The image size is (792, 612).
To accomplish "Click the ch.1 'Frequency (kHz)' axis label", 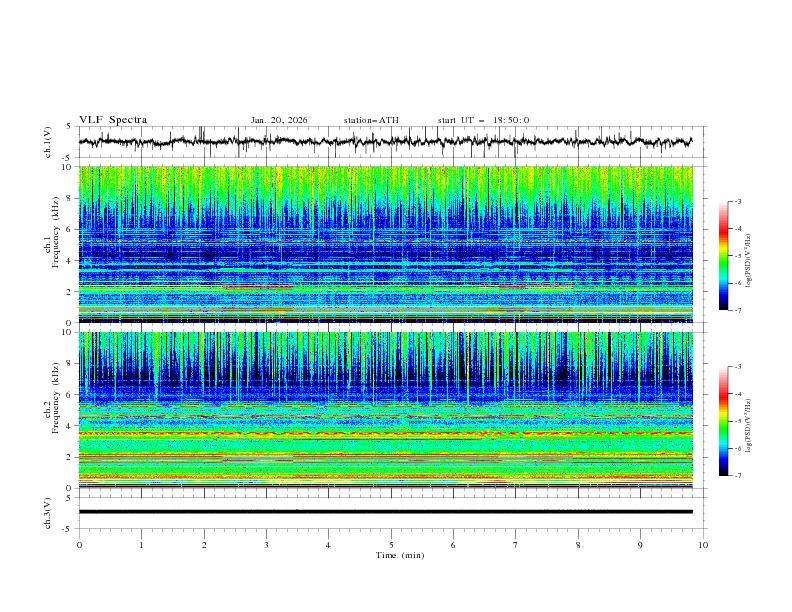I will [56, 230].
